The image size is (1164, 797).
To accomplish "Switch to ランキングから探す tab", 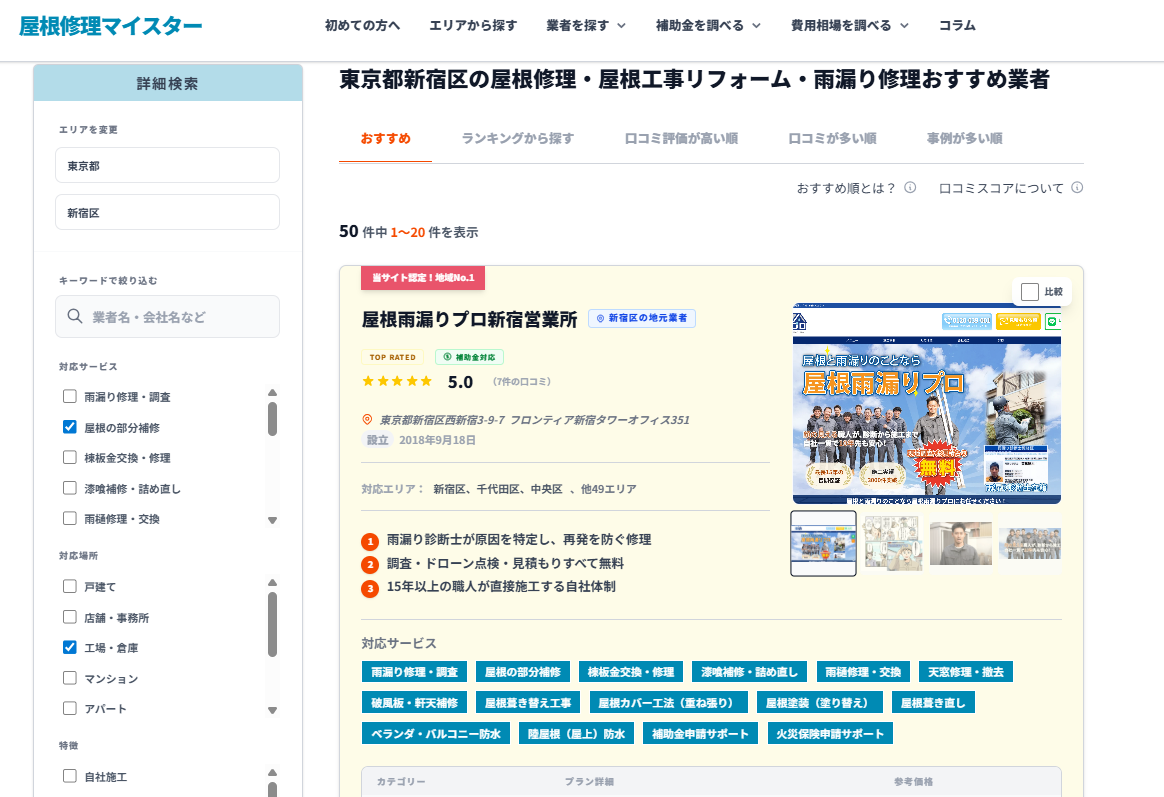I will click(517, 139).
